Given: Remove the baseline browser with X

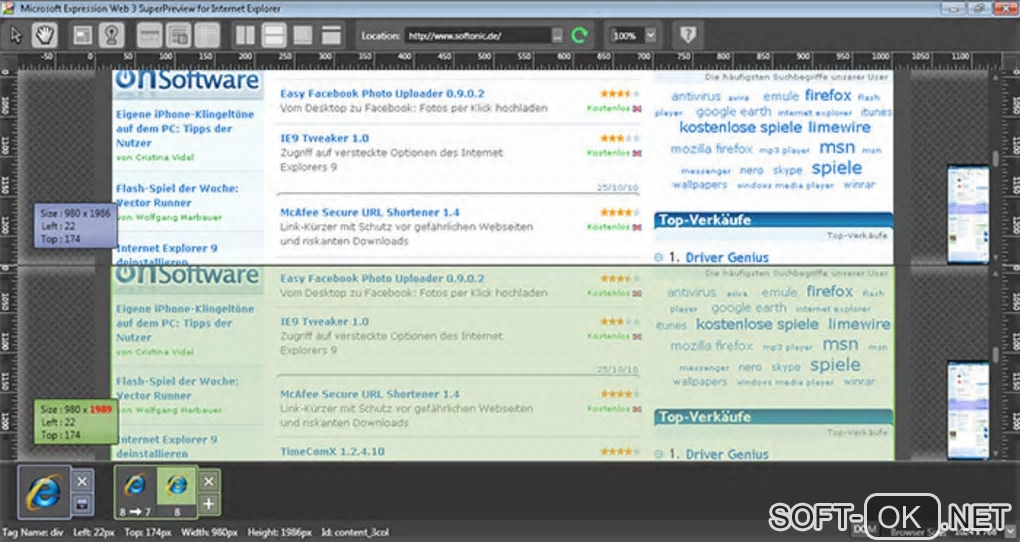Looking at the screenshot, I should pos(82,481).
